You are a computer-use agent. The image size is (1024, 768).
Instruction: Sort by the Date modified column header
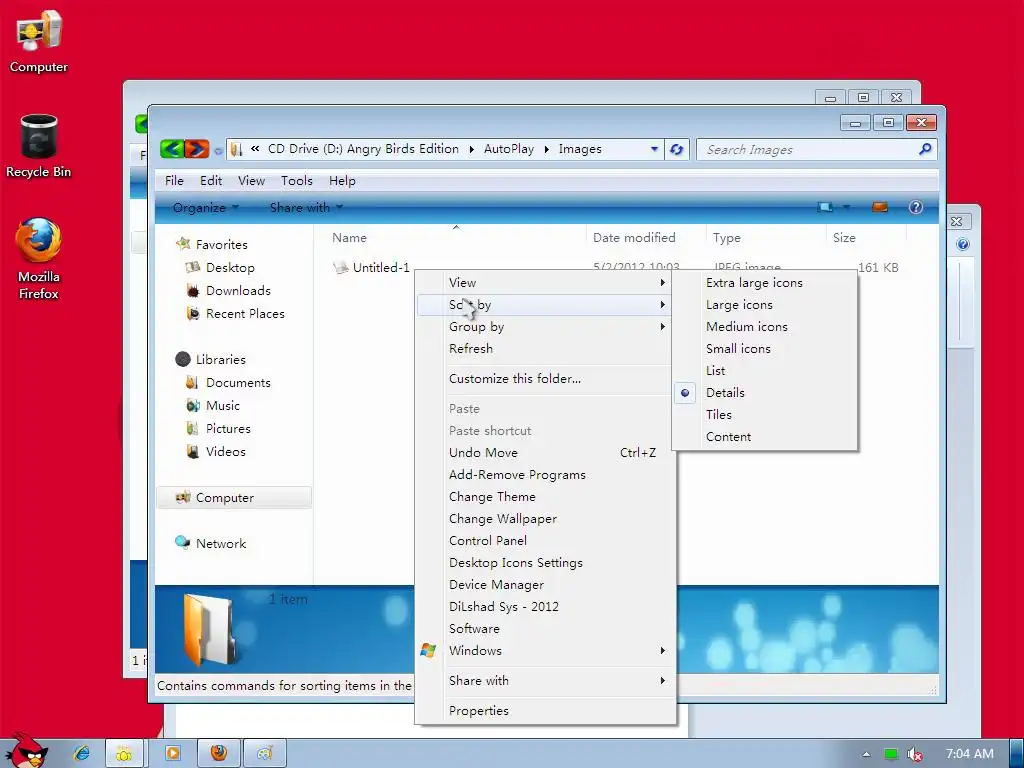tap(646, 238)
